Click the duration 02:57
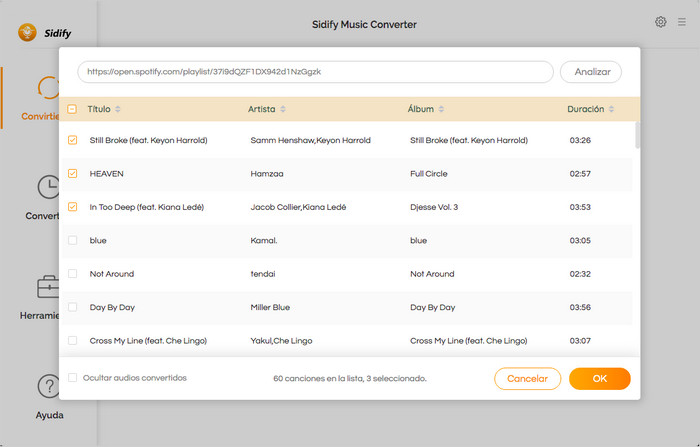Screen dimensions: 700x447 [580, 174]
